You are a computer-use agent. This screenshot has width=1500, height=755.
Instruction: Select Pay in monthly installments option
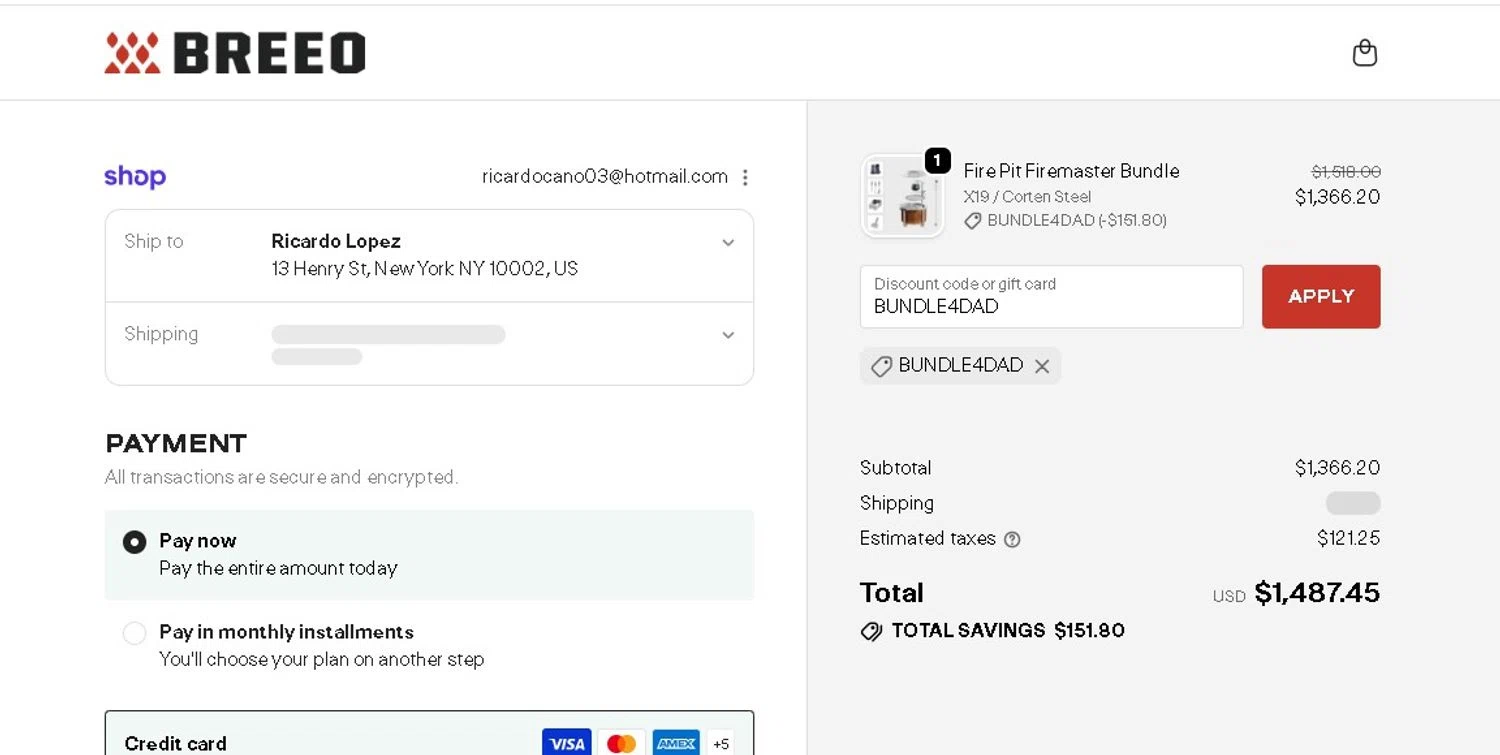point(134,633)
